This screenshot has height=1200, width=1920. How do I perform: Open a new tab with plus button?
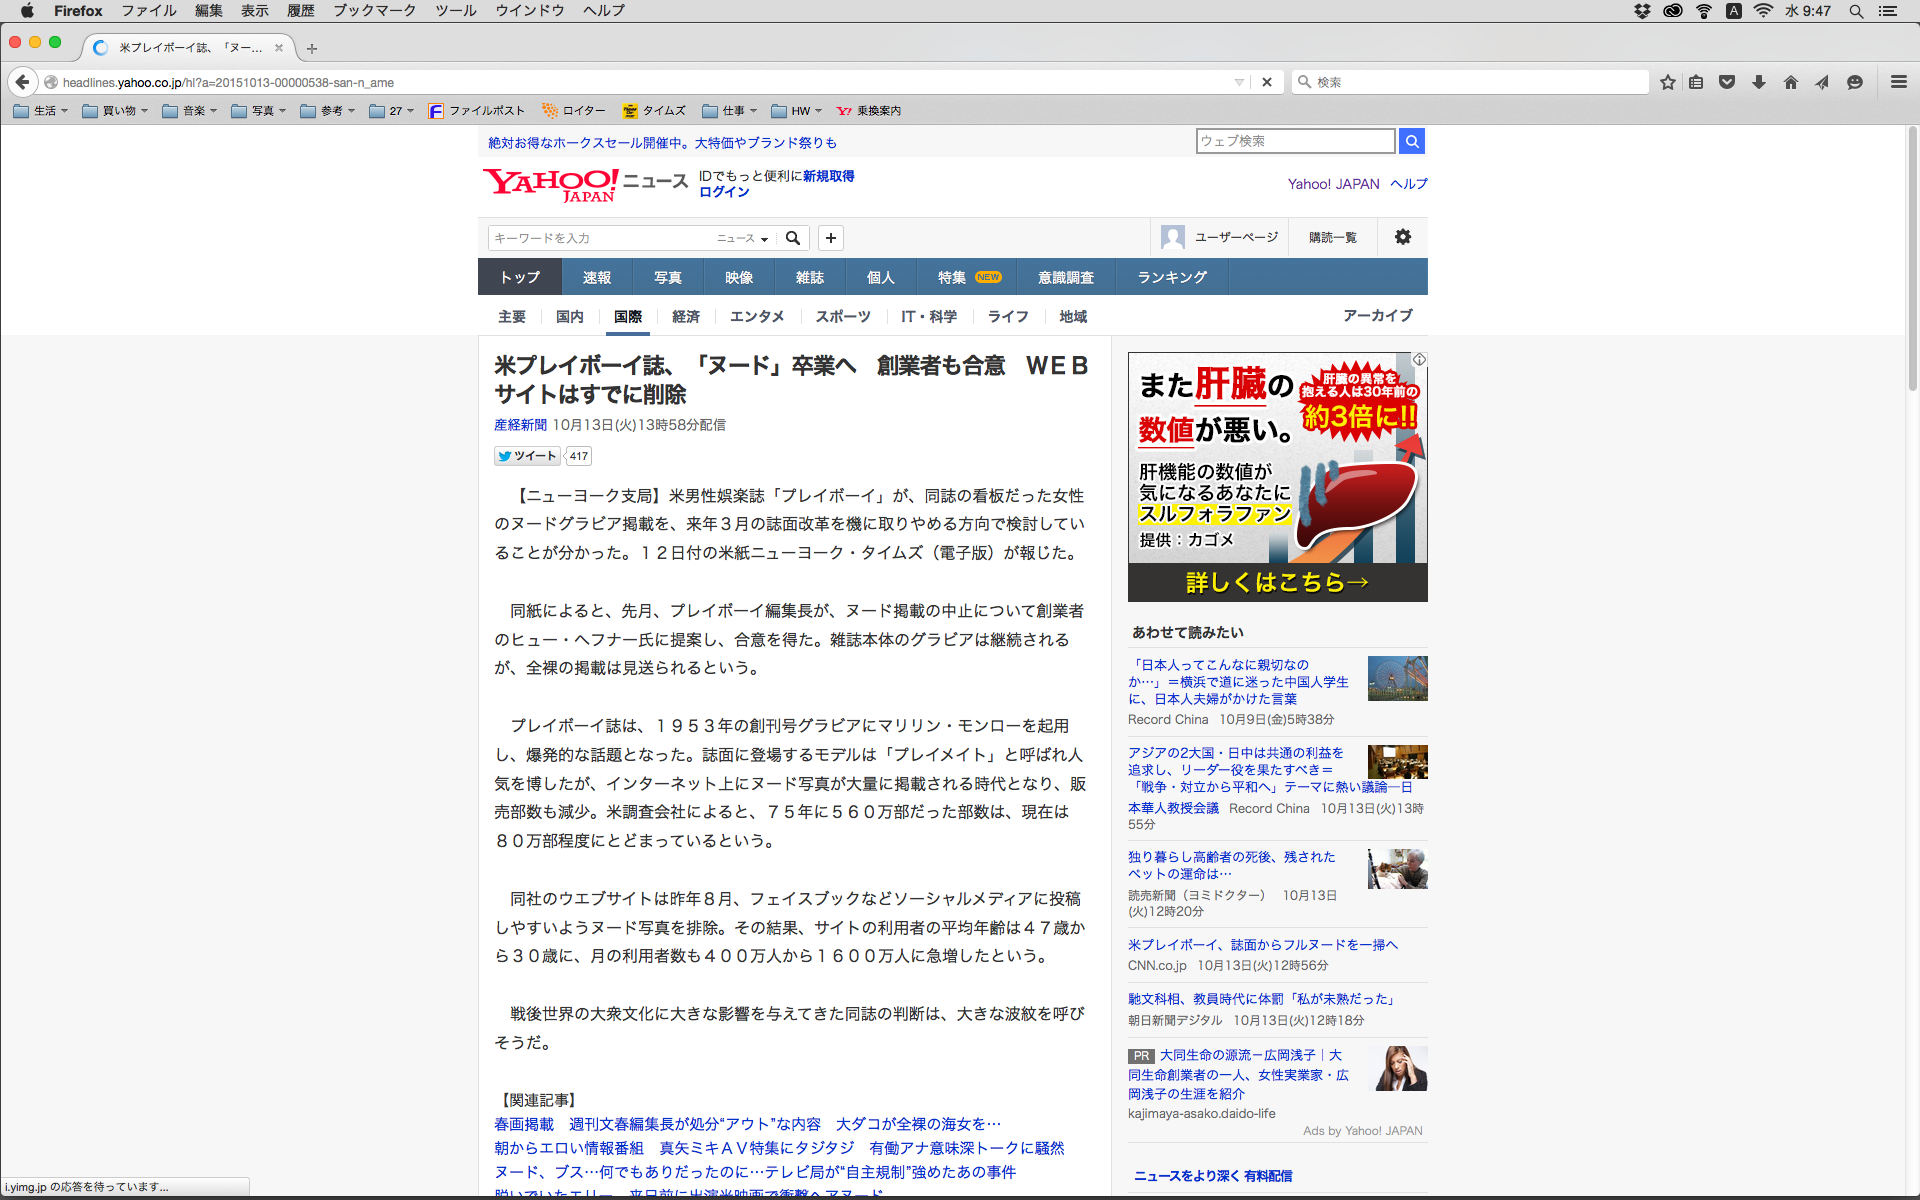coord(312,48)
